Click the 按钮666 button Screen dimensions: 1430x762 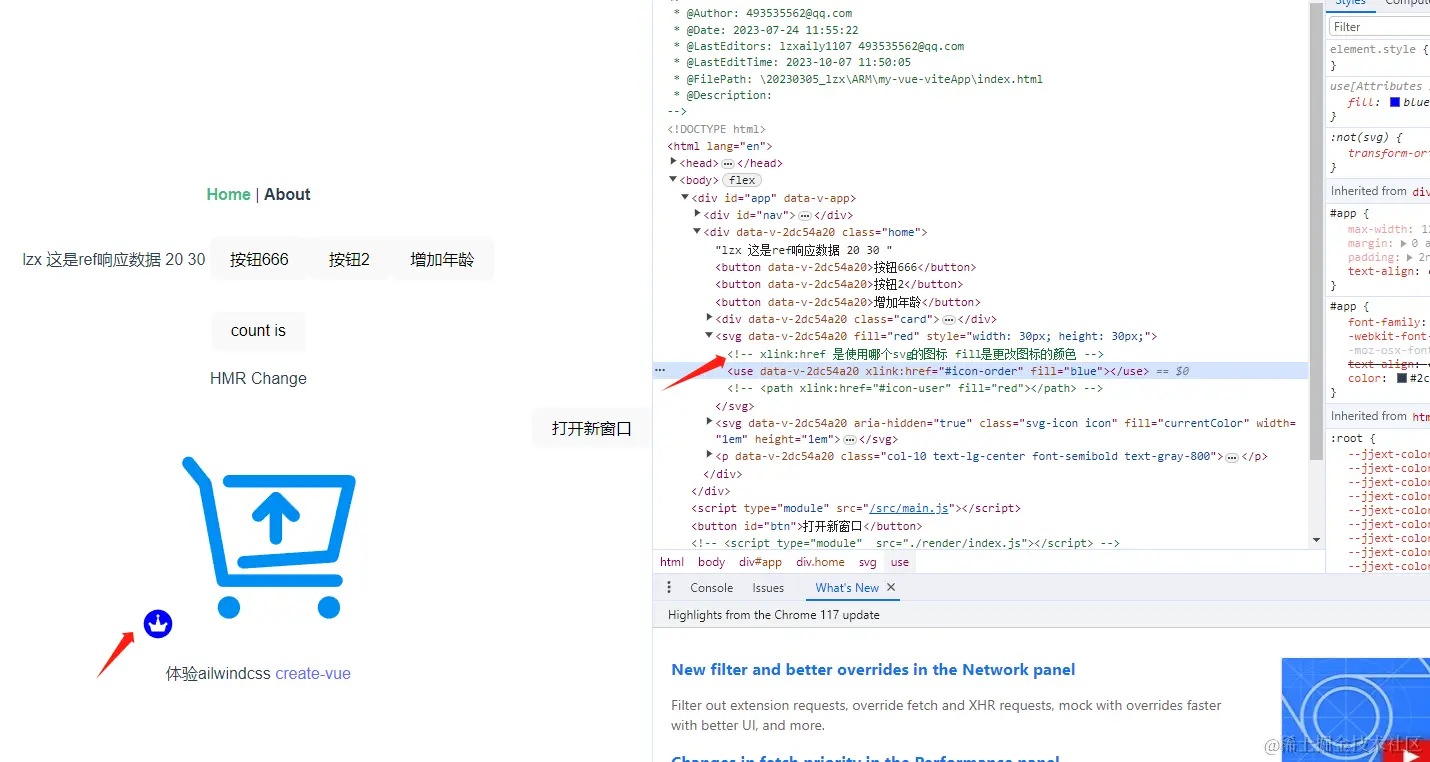coord(259,259)
